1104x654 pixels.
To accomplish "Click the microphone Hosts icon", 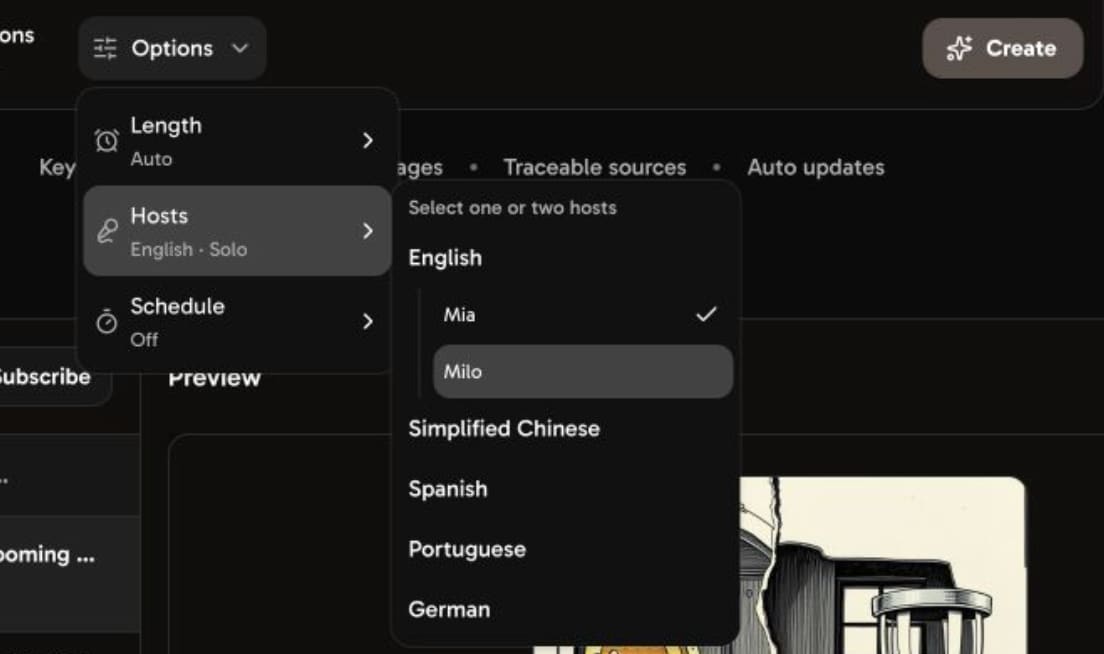I will (x=107, y=231).
